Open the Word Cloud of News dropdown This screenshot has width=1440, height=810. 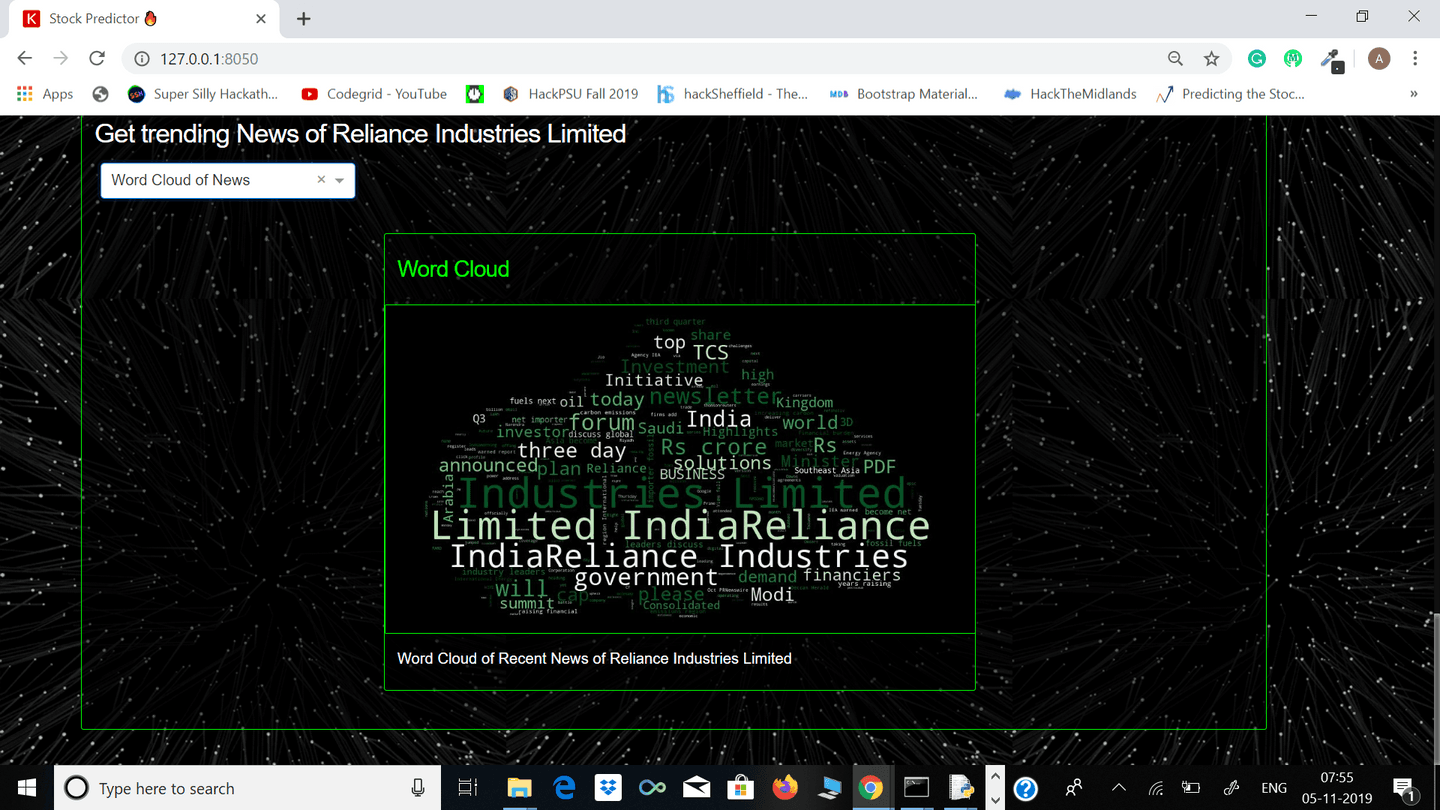coord(227,180)
